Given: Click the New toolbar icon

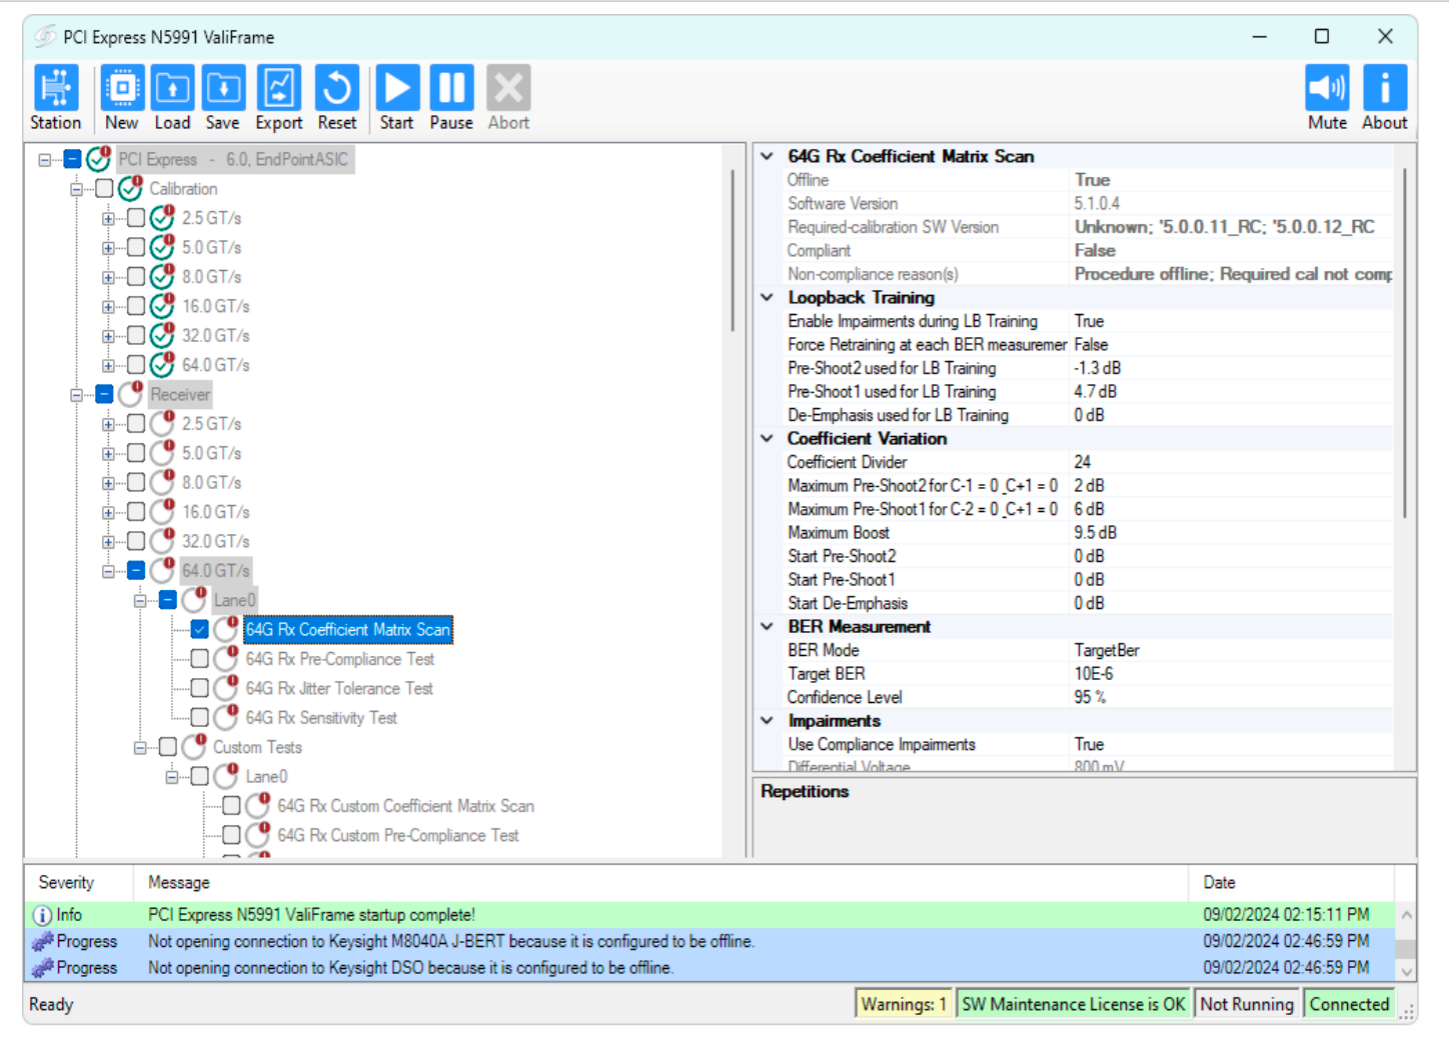Looking at the screenshot, I should click(x=122, y=89).
